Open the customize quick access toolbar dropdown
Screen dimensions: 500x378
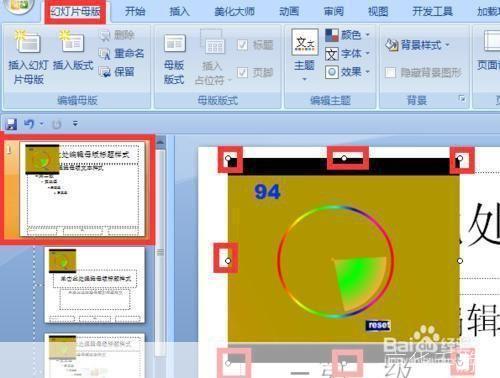(x=75, y=124)
